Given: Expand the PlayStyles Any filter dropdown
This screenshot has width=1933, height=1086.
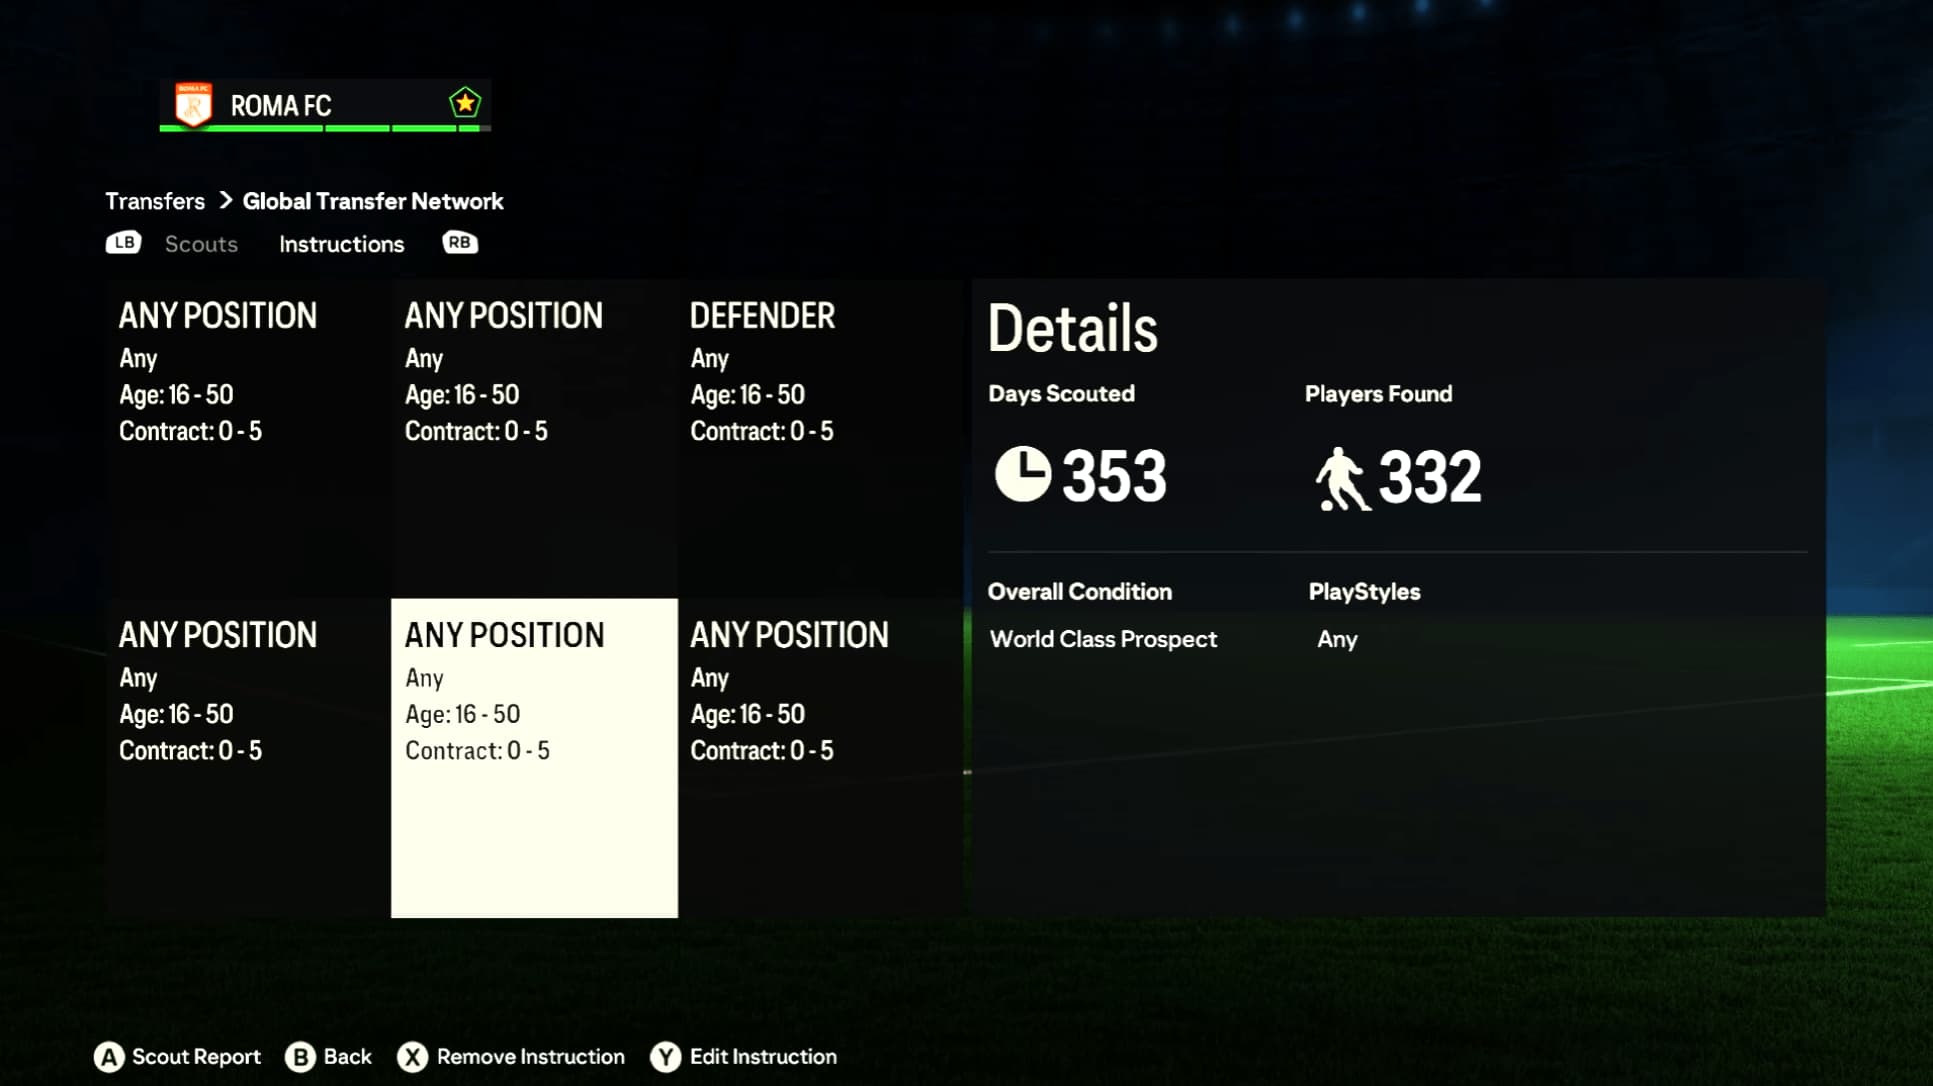Looking at the screenshot, I should (x=1338, y=639).
